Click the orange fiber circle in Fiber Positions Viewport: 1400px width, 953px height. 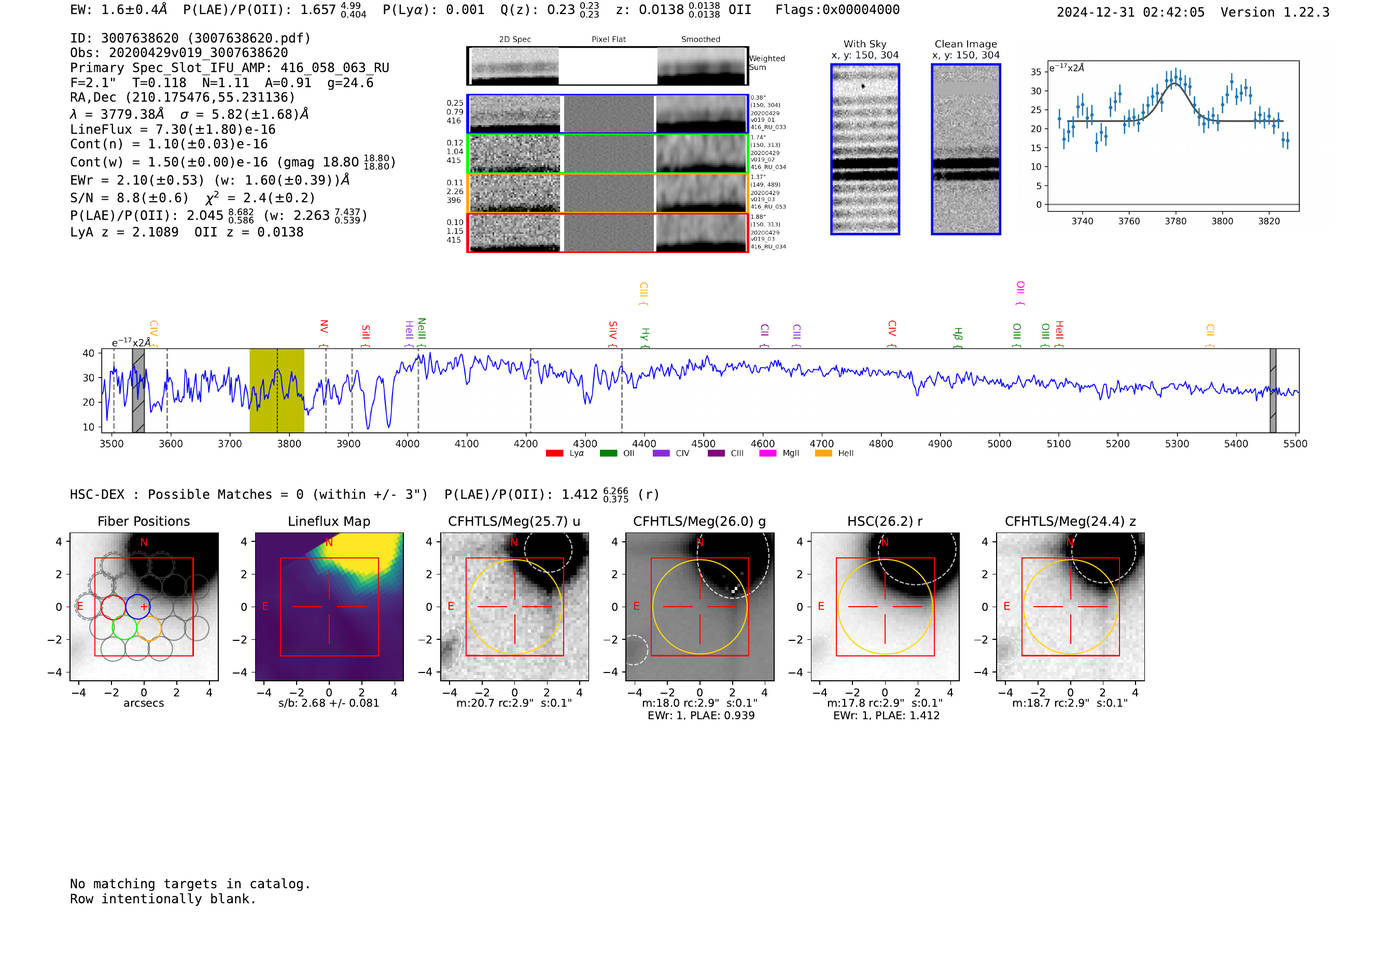(x=149, y=628)
